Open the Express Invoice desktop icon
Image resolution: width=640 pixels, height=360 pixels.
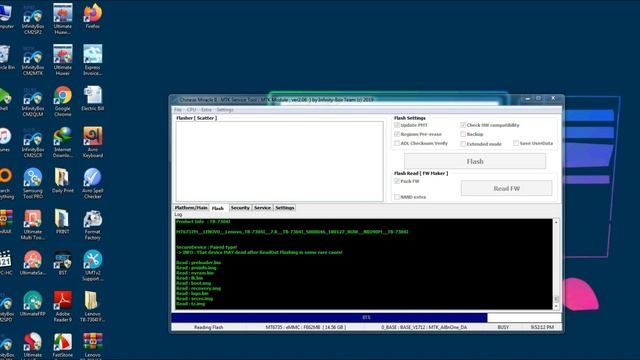click(93, 60)
